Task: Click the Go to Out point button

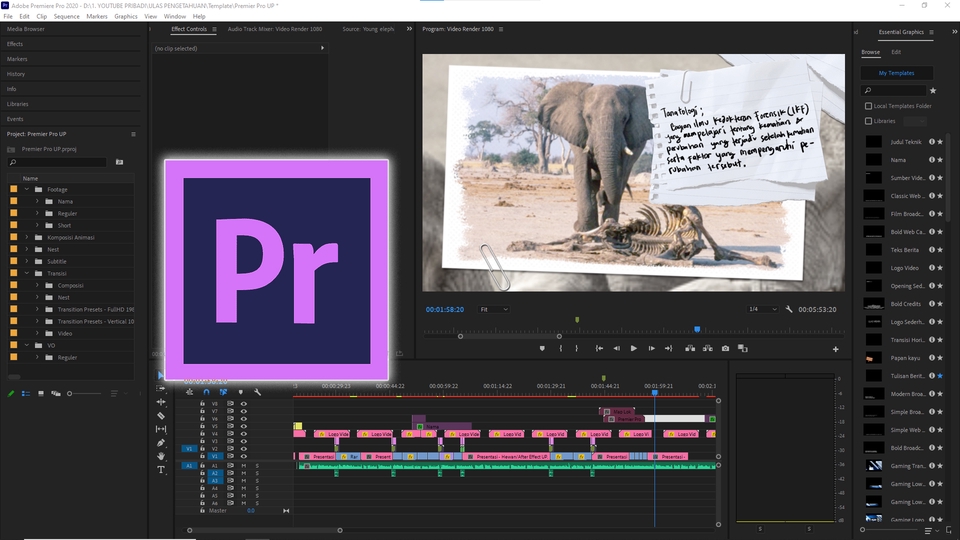Action: click(x=669, y=348)
